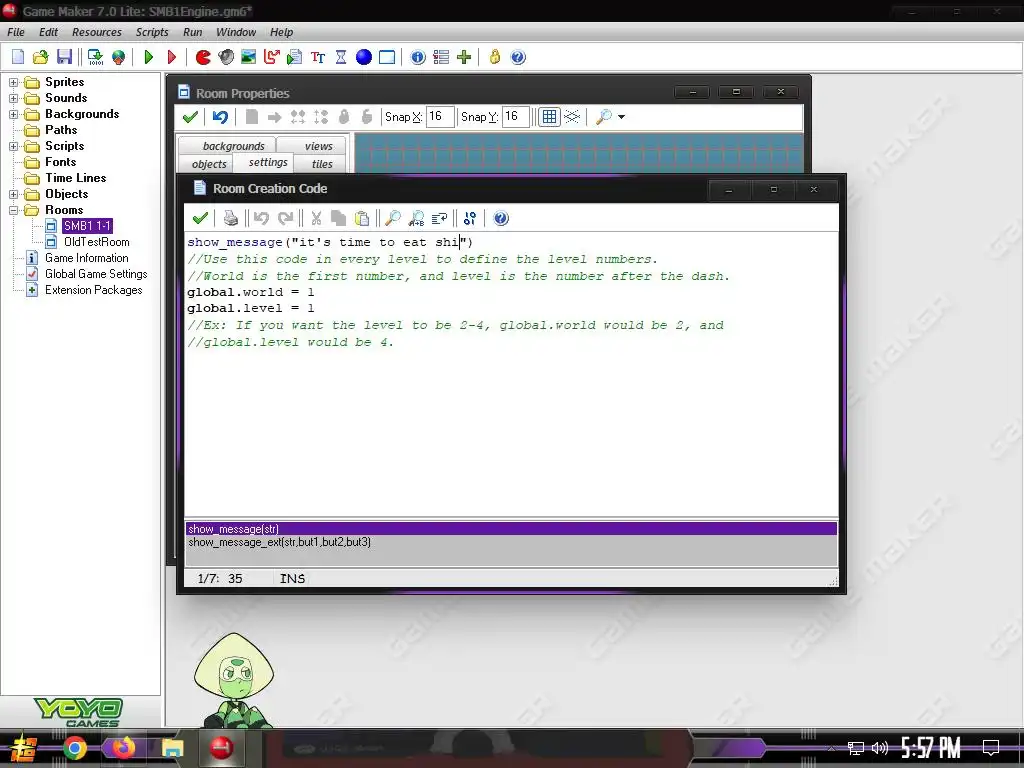Create a background resource
The width and height of the screenshot is (1024, 768).
pyautogui.click(x=249, y=57)
